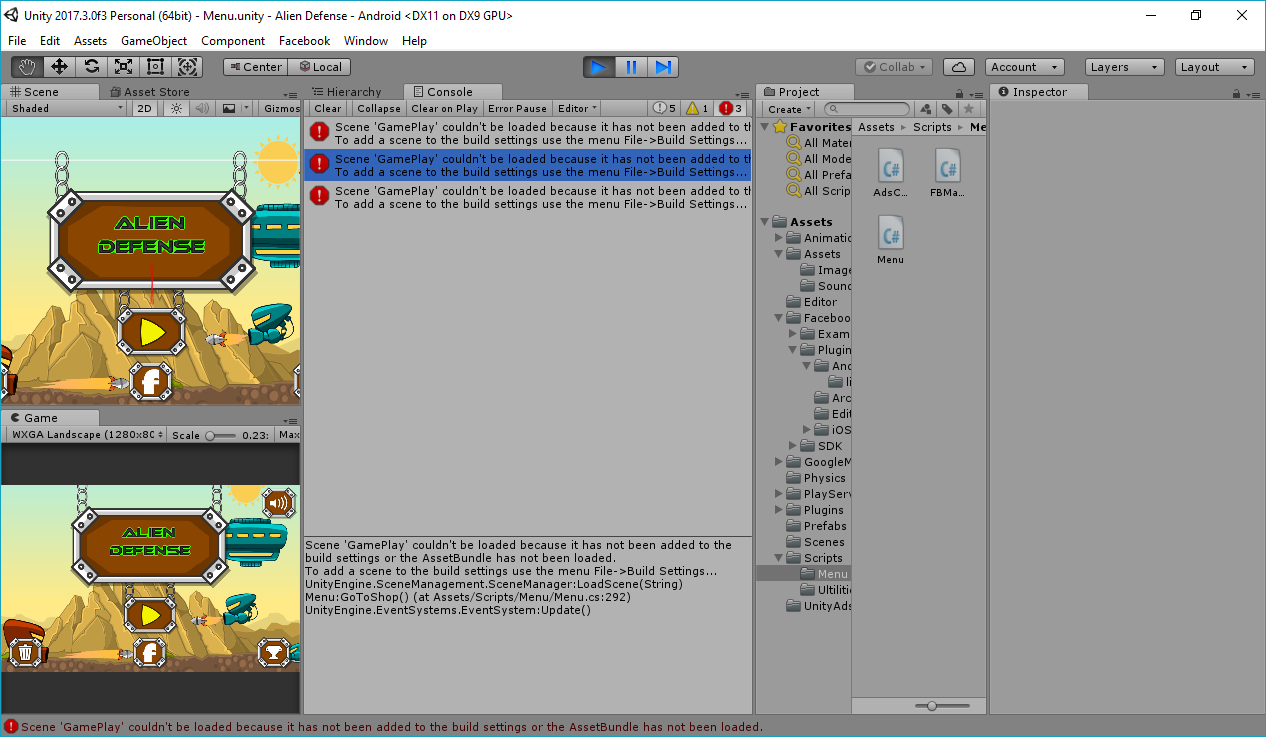The height and width of the screenshot is (737, 1266).
Task: Toggle 2D view in Scene panel
Action: click(x=145, y=108)
